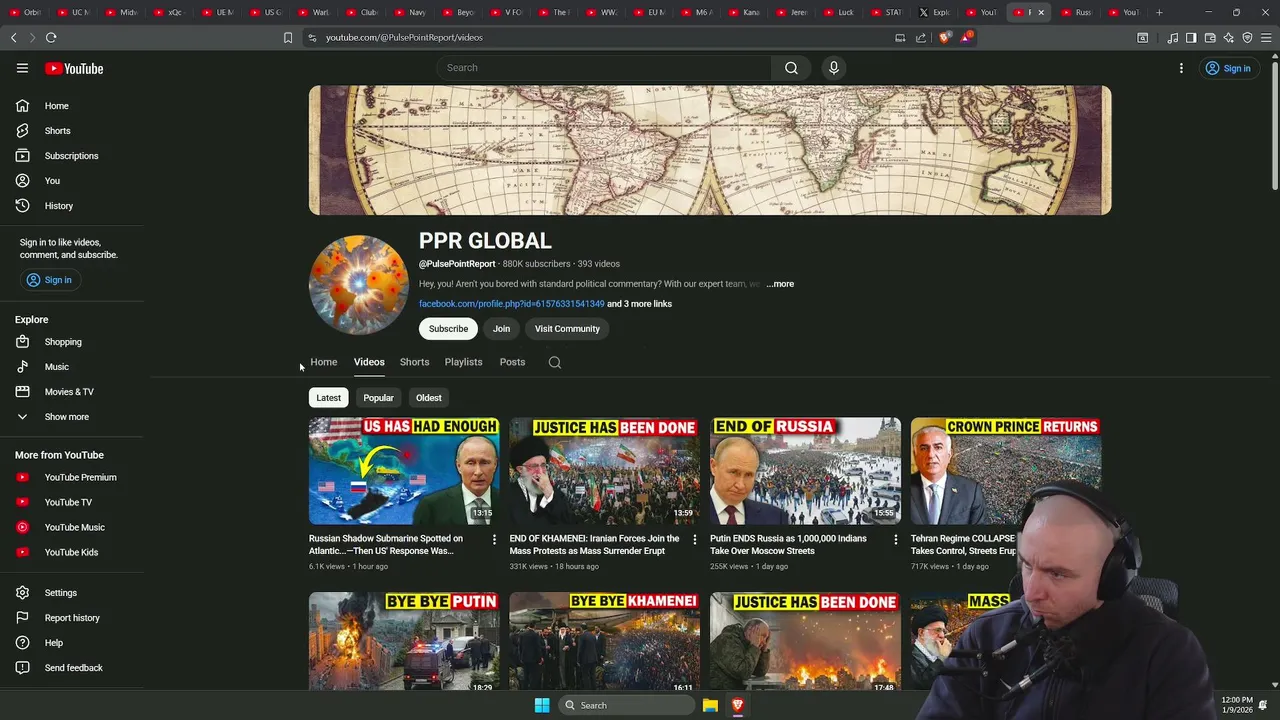Viewport: 1280px width, 720px height.
Task: Open the YouTube guide hamburger menu
Action: pos(22,68)
